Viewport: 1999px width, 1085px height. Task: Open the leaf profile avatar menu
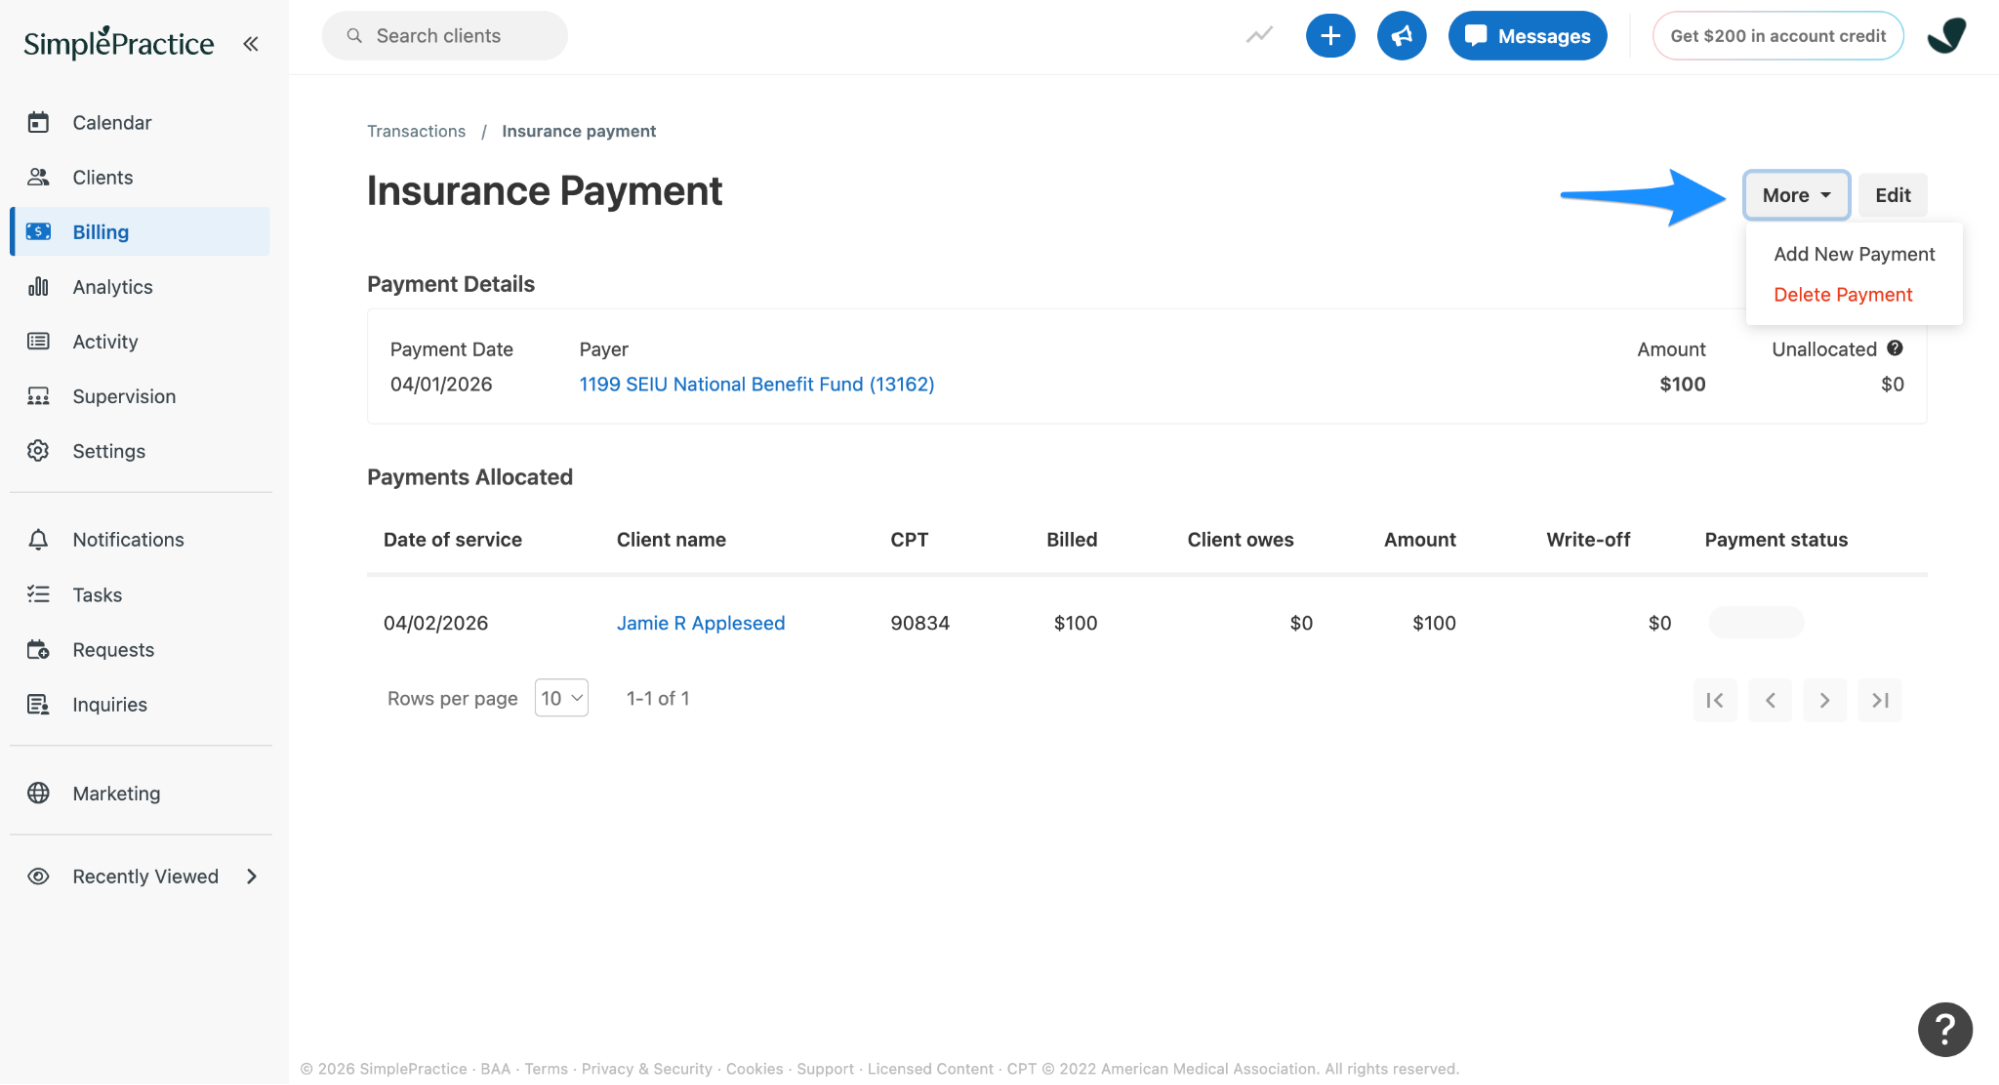click(x=1946, y=36)
